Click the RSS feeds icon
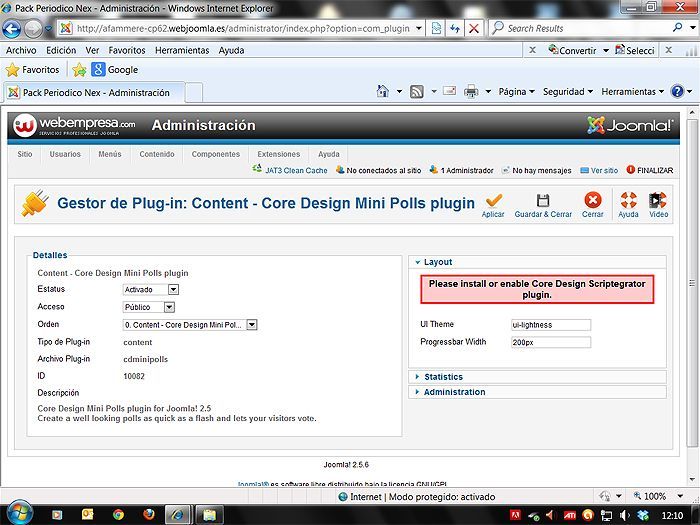The image size is (700, 525). click(417, 92)
